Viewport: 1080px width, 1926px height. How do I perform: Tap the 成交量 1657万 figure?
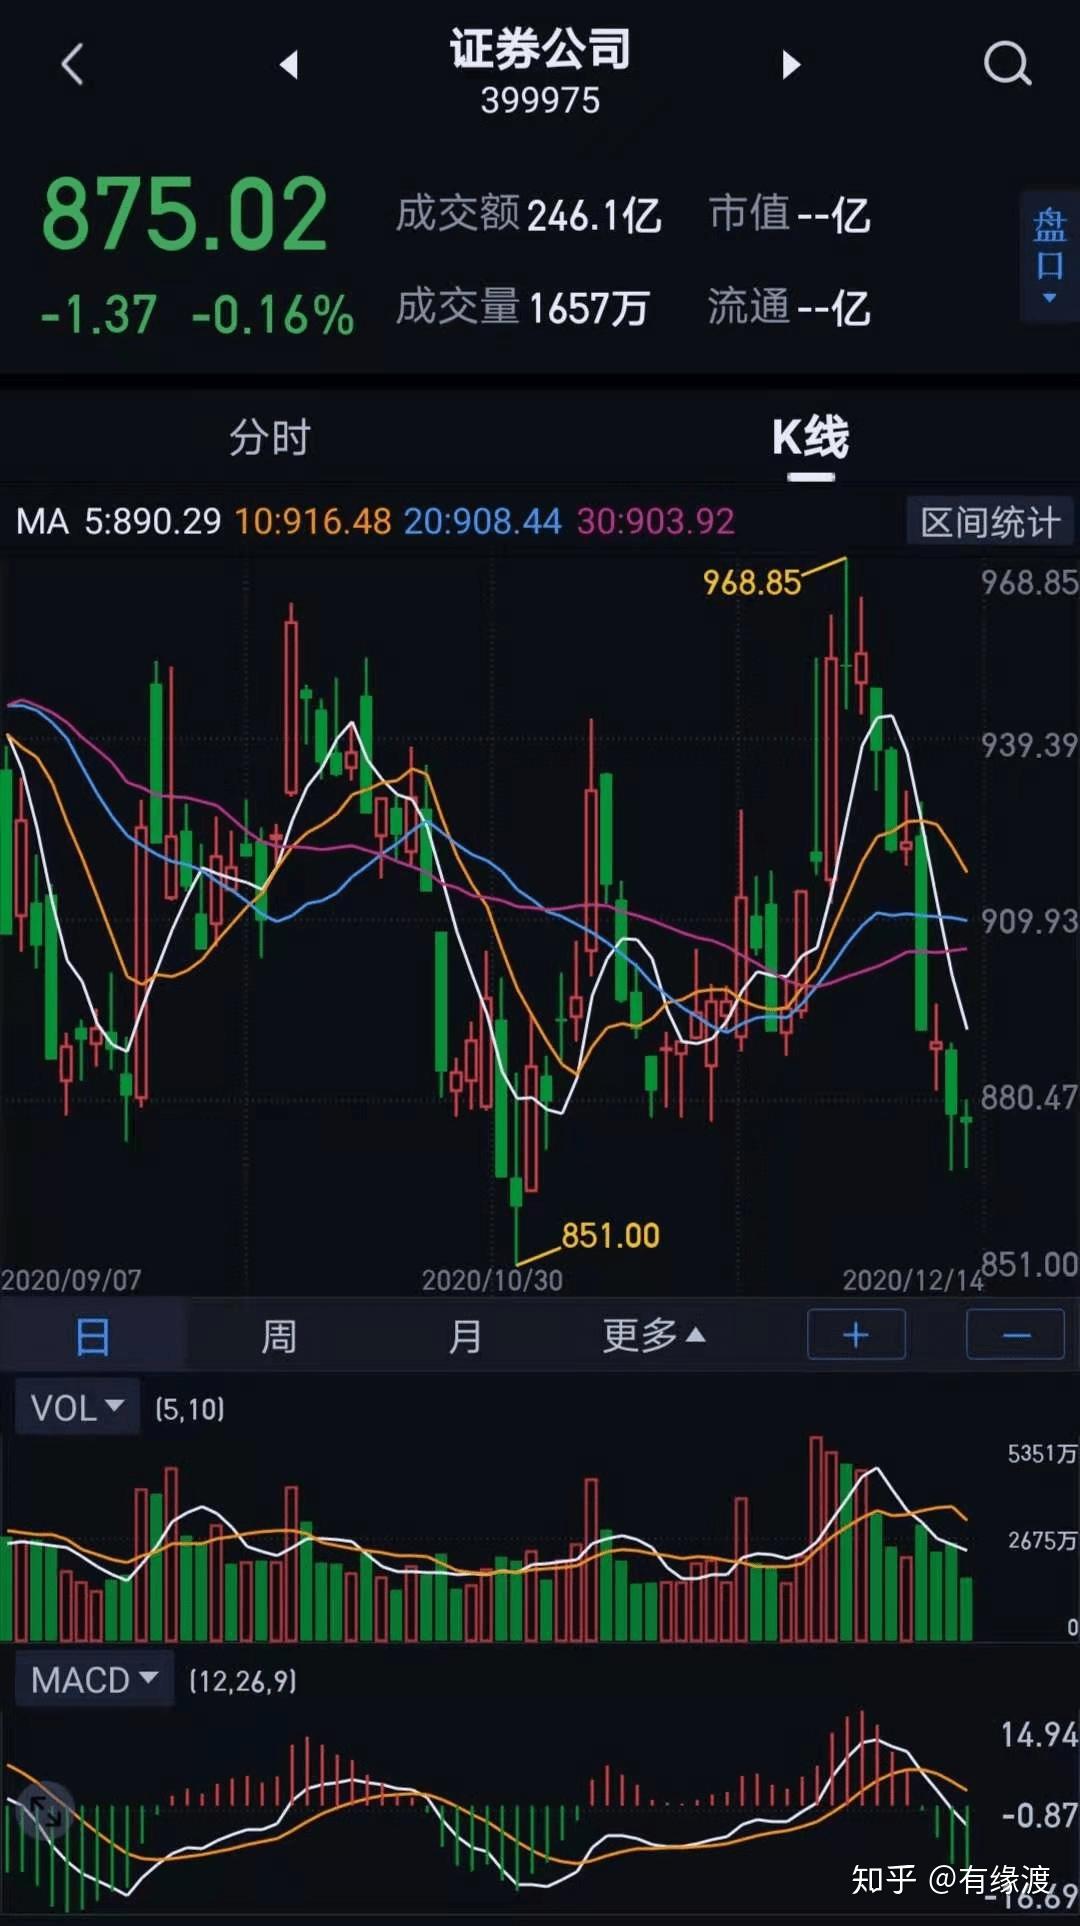[523, 308]
